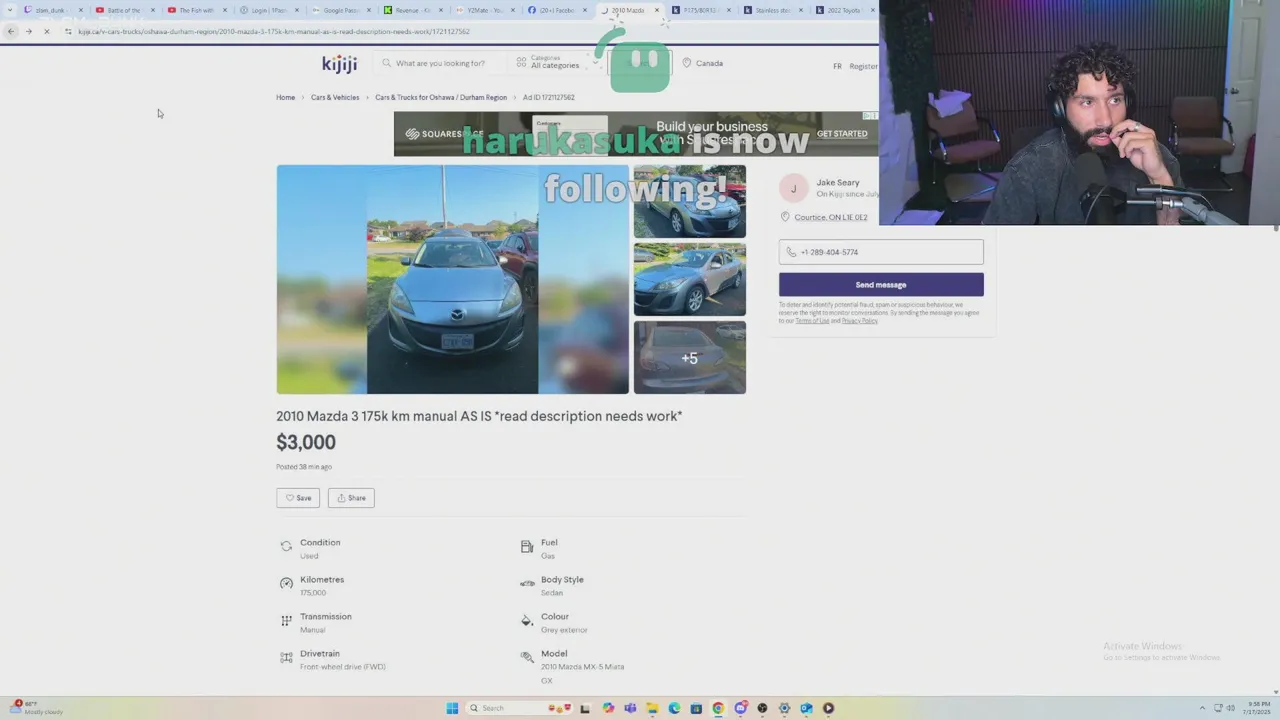Click the Body Style car icon

pyautogui.click(x=527, y=583)
